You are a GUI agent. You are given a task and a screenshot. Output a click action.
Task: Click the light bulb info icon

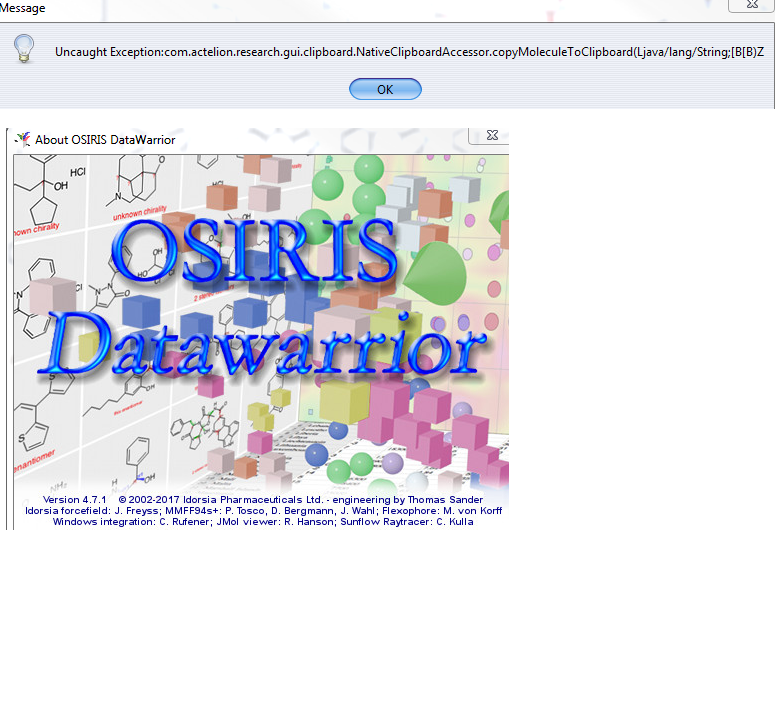pyautogui.click(x=24, y=49)
